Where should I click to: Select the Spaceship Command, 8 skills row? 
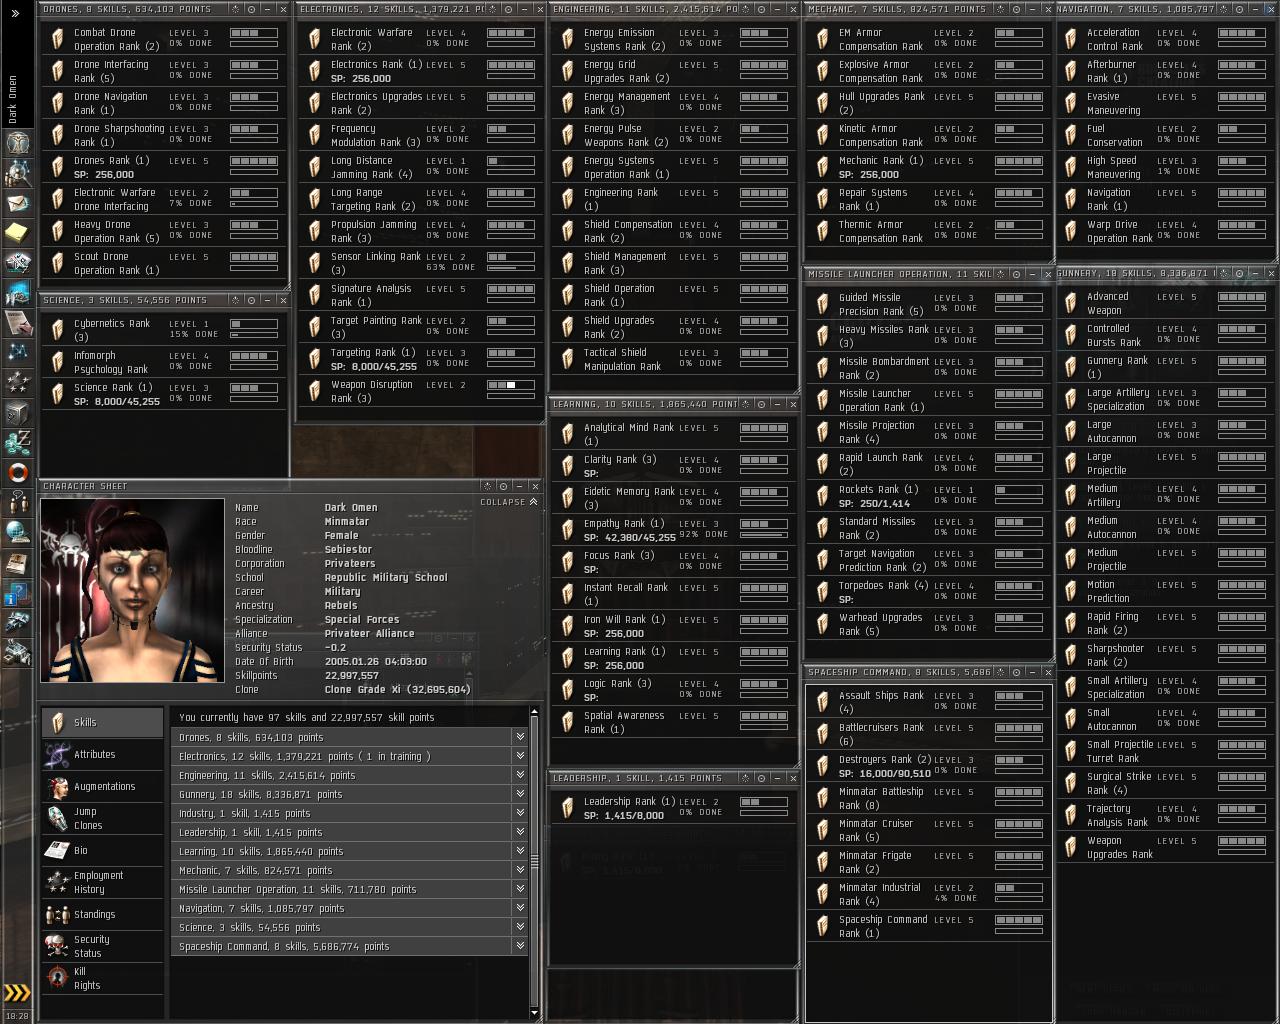pyautogui.click(x=349, y=946)
